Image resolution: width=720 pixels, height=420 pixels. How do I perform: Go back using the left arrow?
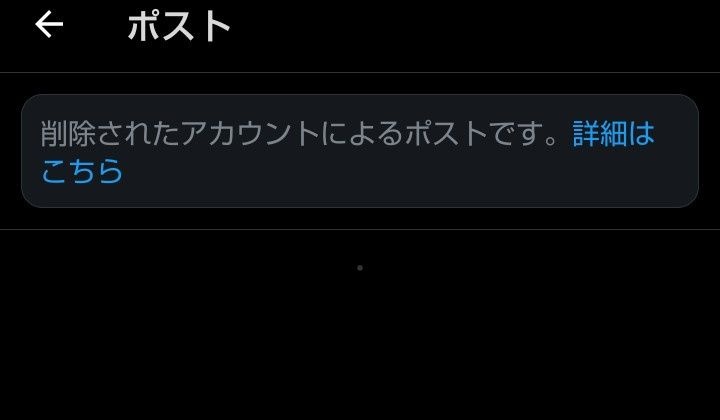tap(49, 25)
